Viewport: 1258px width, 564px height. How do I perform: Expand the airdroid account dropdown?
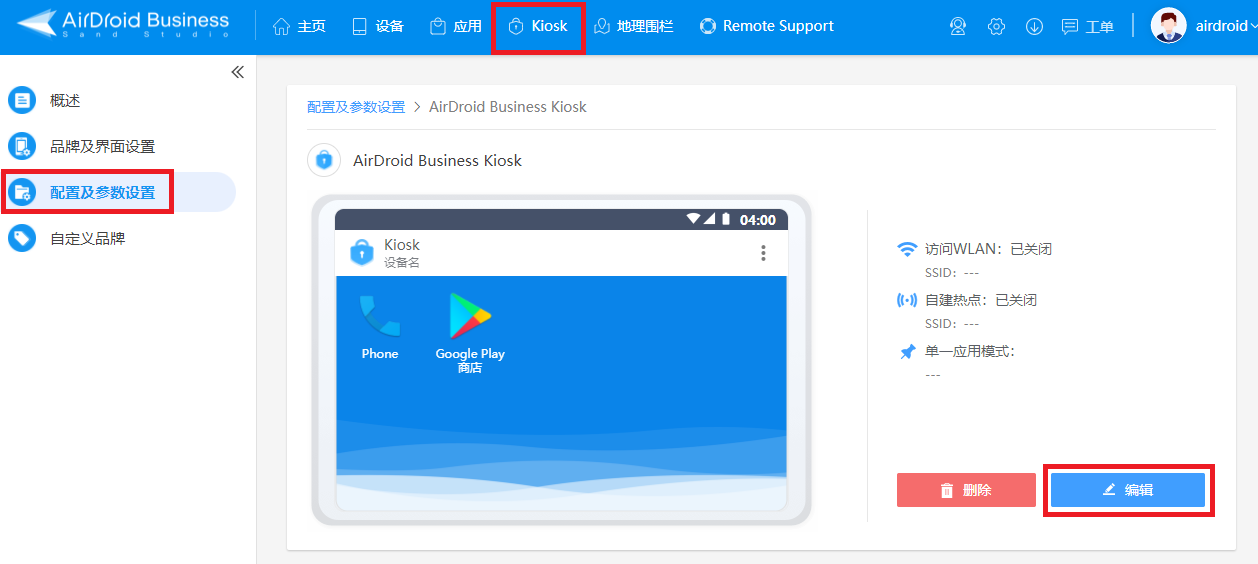(x=1226, y=26)
